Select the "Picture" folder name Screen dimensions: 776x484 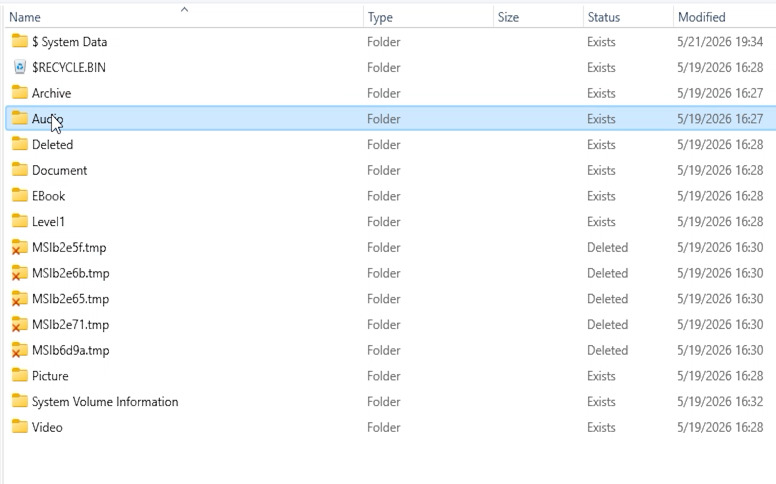pyautogui.click(x=50, y=376)
